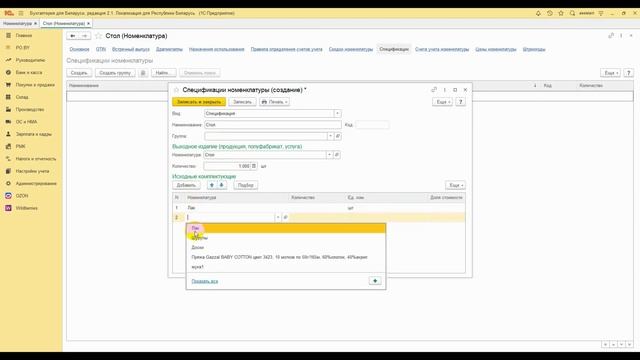Open help question mark in creation dialog
This screenshot has height=360, width=640.
(460, 102)
